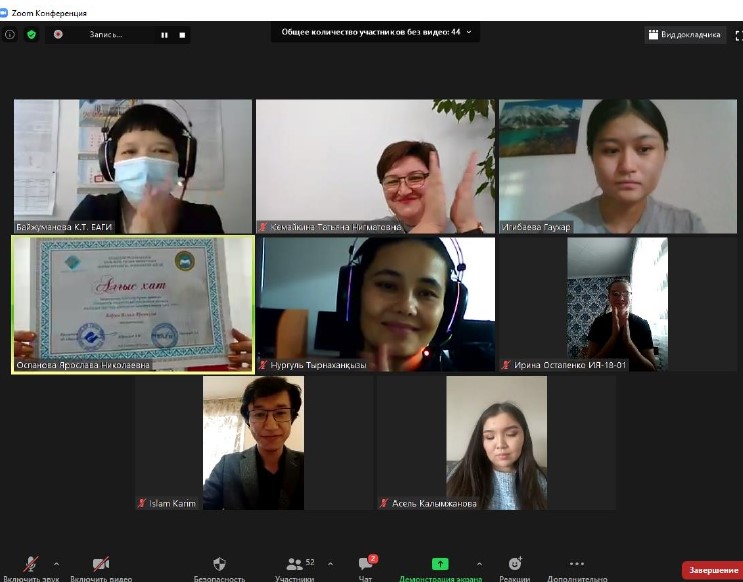The height and width of the screenshot is (582, 743).
Task: Open the Чат chat panel
Action: 365,565
